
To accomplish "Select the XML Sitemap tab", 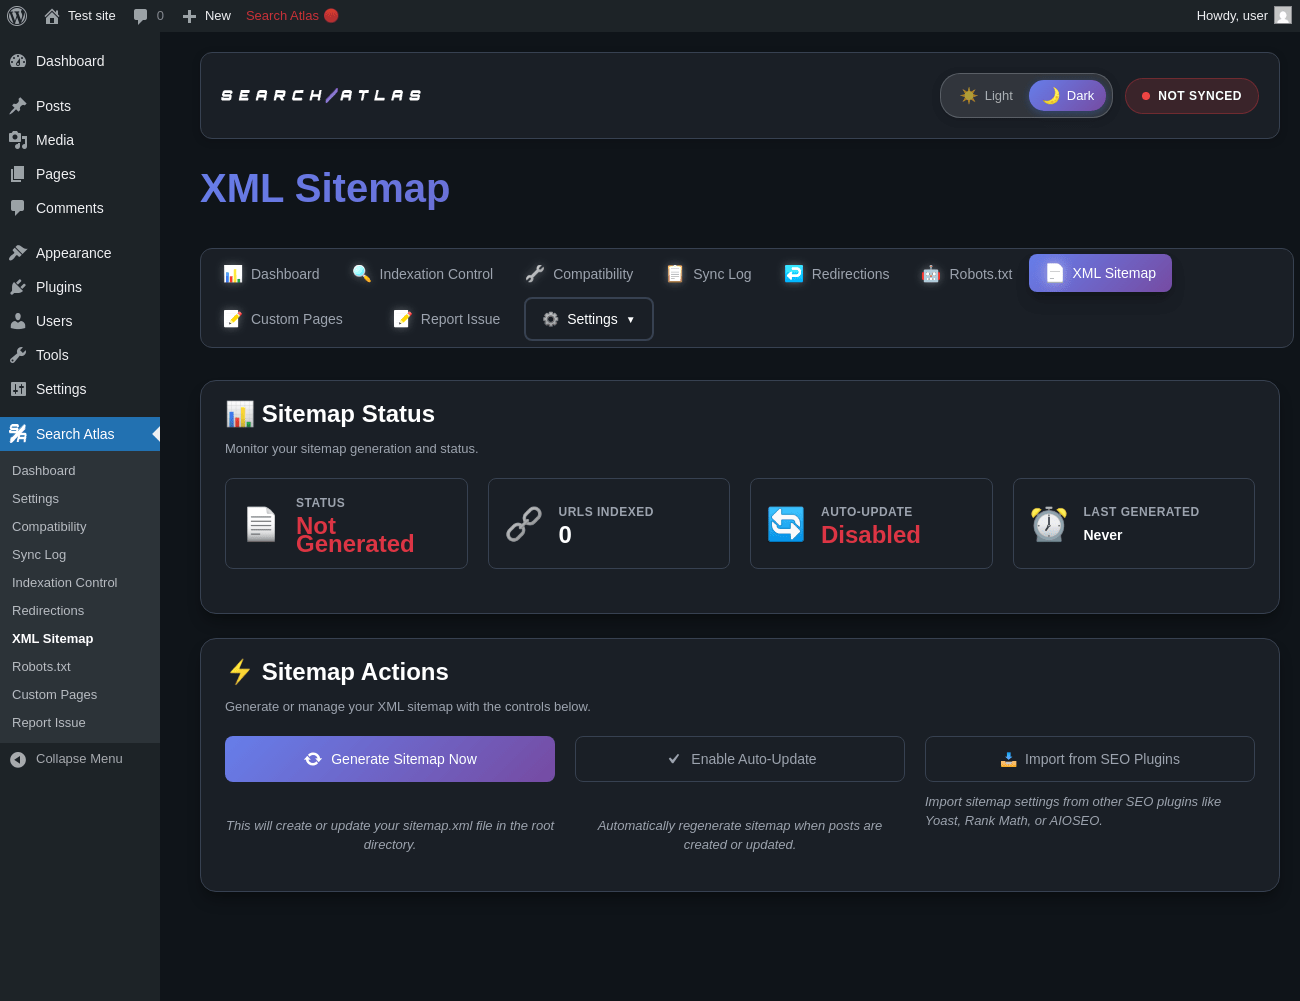I will tap(1100, 273).
